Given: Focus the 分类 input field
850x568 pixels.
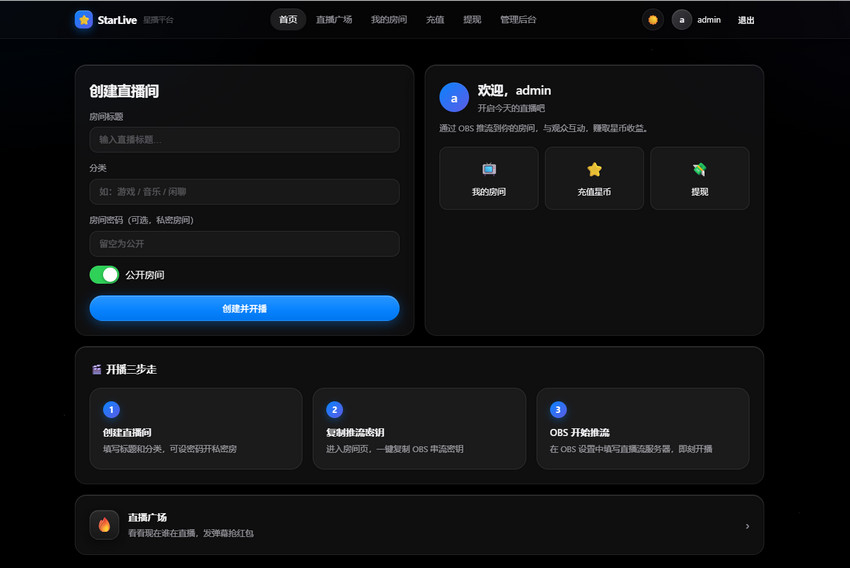Looking at the screenshot, I should (x=244, y=192).
